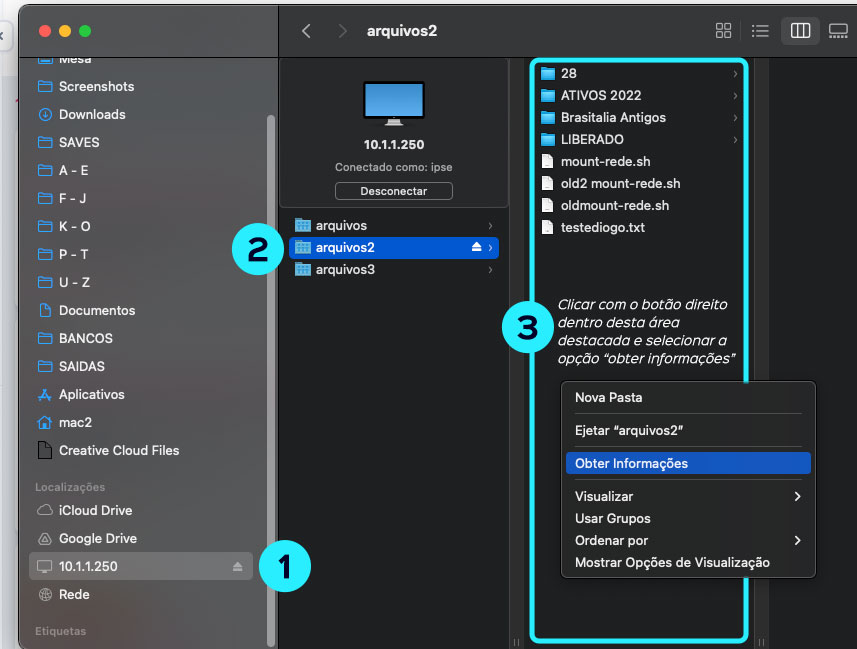This screenshot has width=857, height=649.
Task: Switch to gallery view
Action: [838, 31]
